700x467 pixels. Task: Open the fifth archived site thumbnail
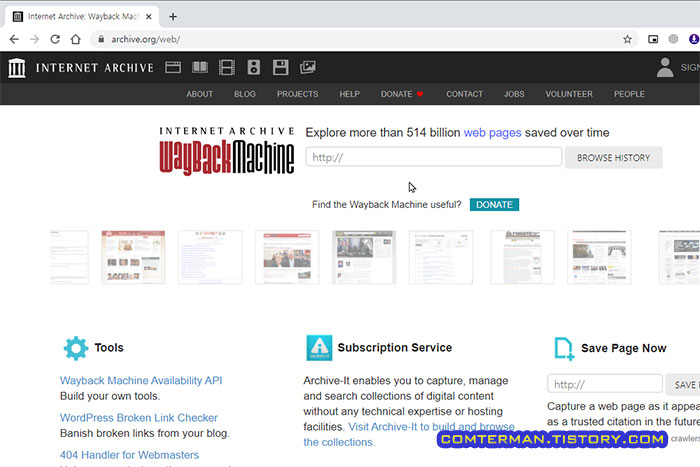point(364,257)
